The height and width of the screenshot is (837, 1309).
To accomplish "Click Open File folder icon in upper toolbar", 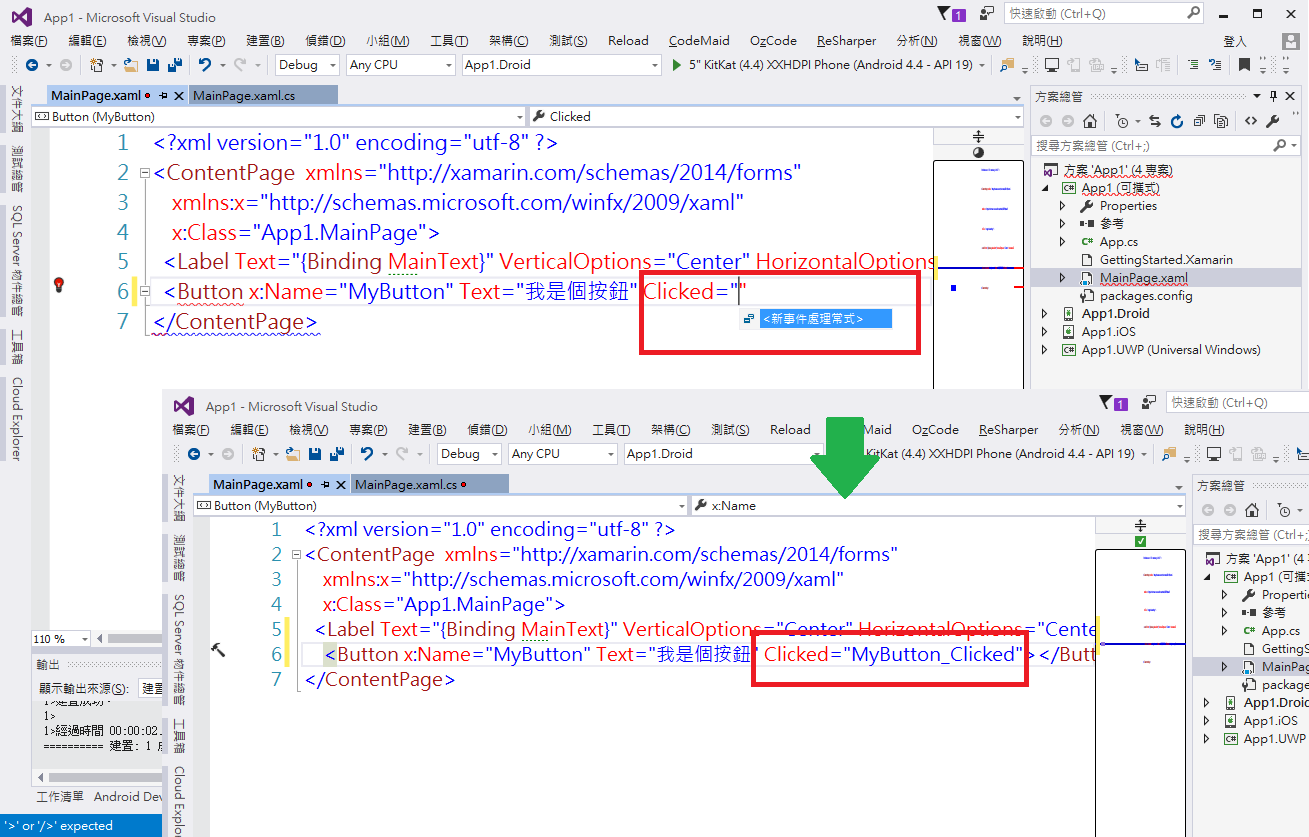I will point(131,65).
